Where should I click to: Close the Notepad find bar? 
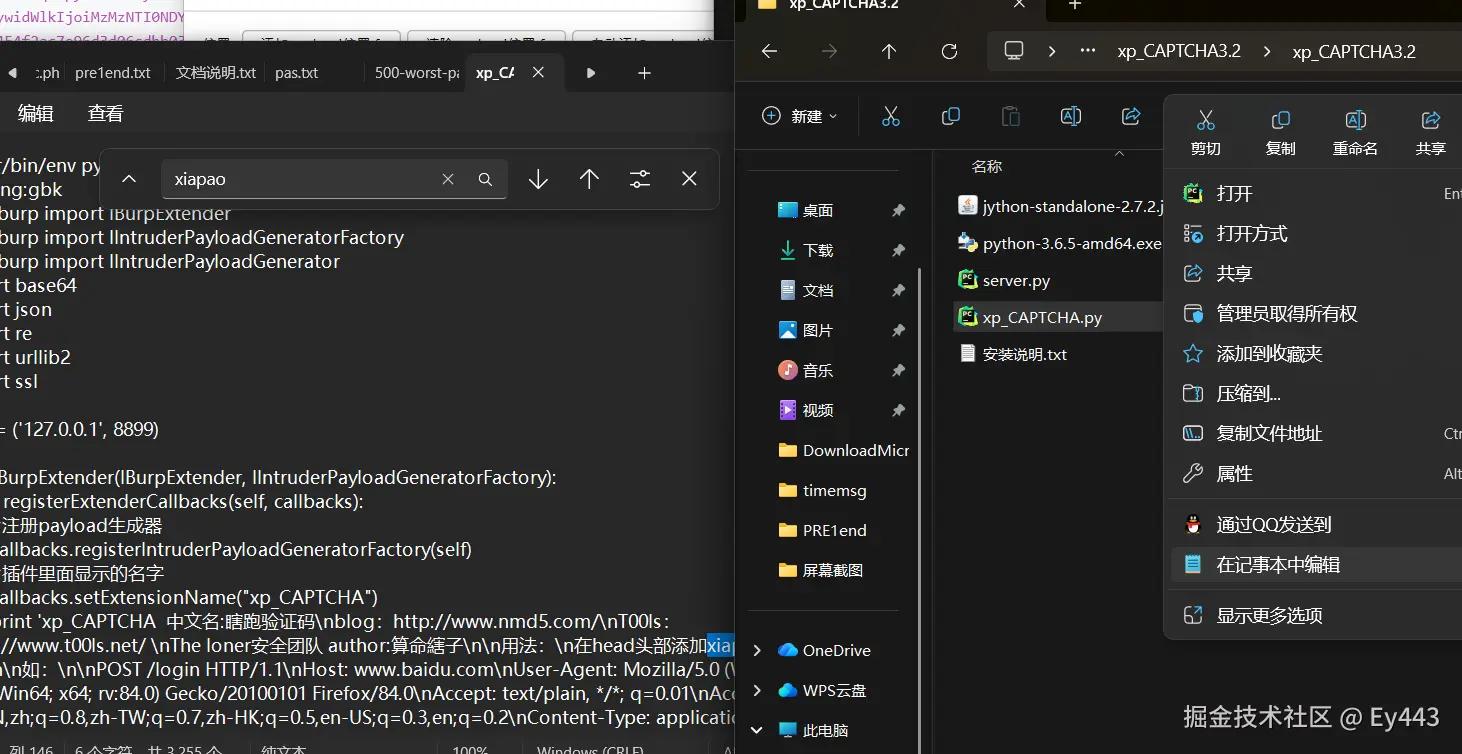(689, 179)
